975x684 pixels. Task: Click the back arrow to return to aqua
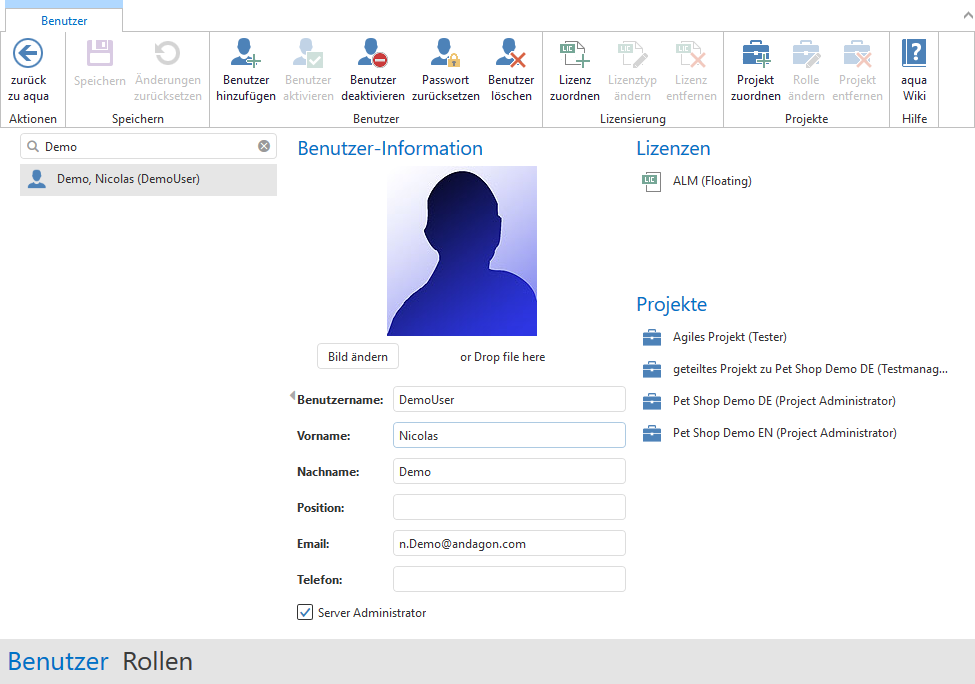click(28, 53)
